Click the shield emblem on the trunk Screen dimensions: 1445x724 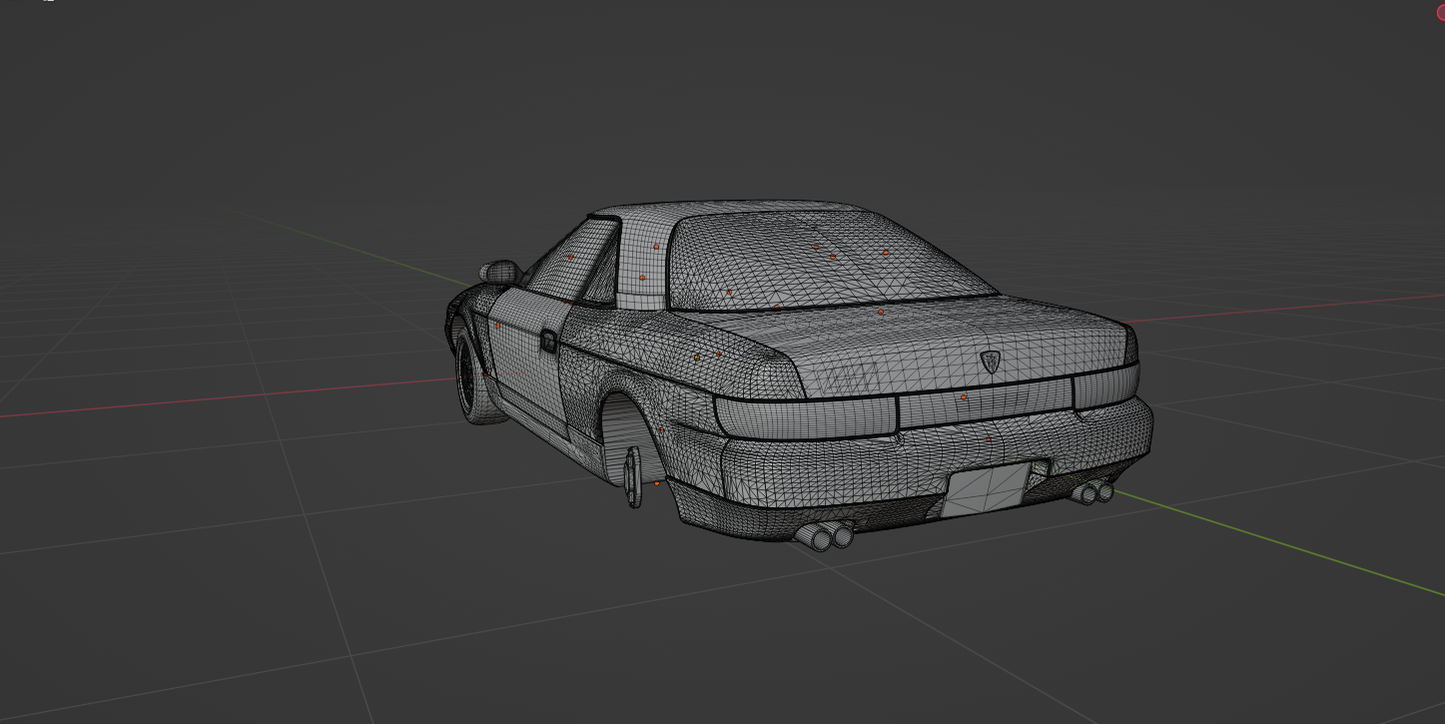tap(990, 362)
